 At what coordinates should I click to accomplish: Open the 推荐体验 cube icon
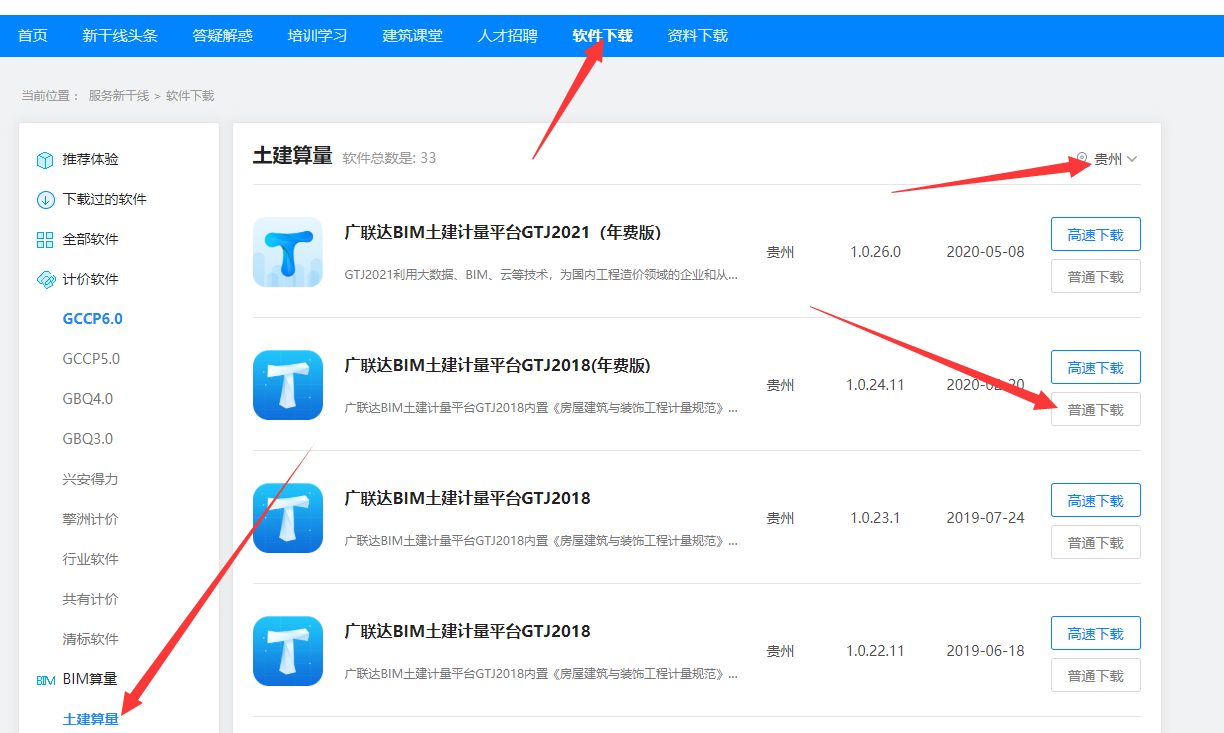(x=45, y=160)
